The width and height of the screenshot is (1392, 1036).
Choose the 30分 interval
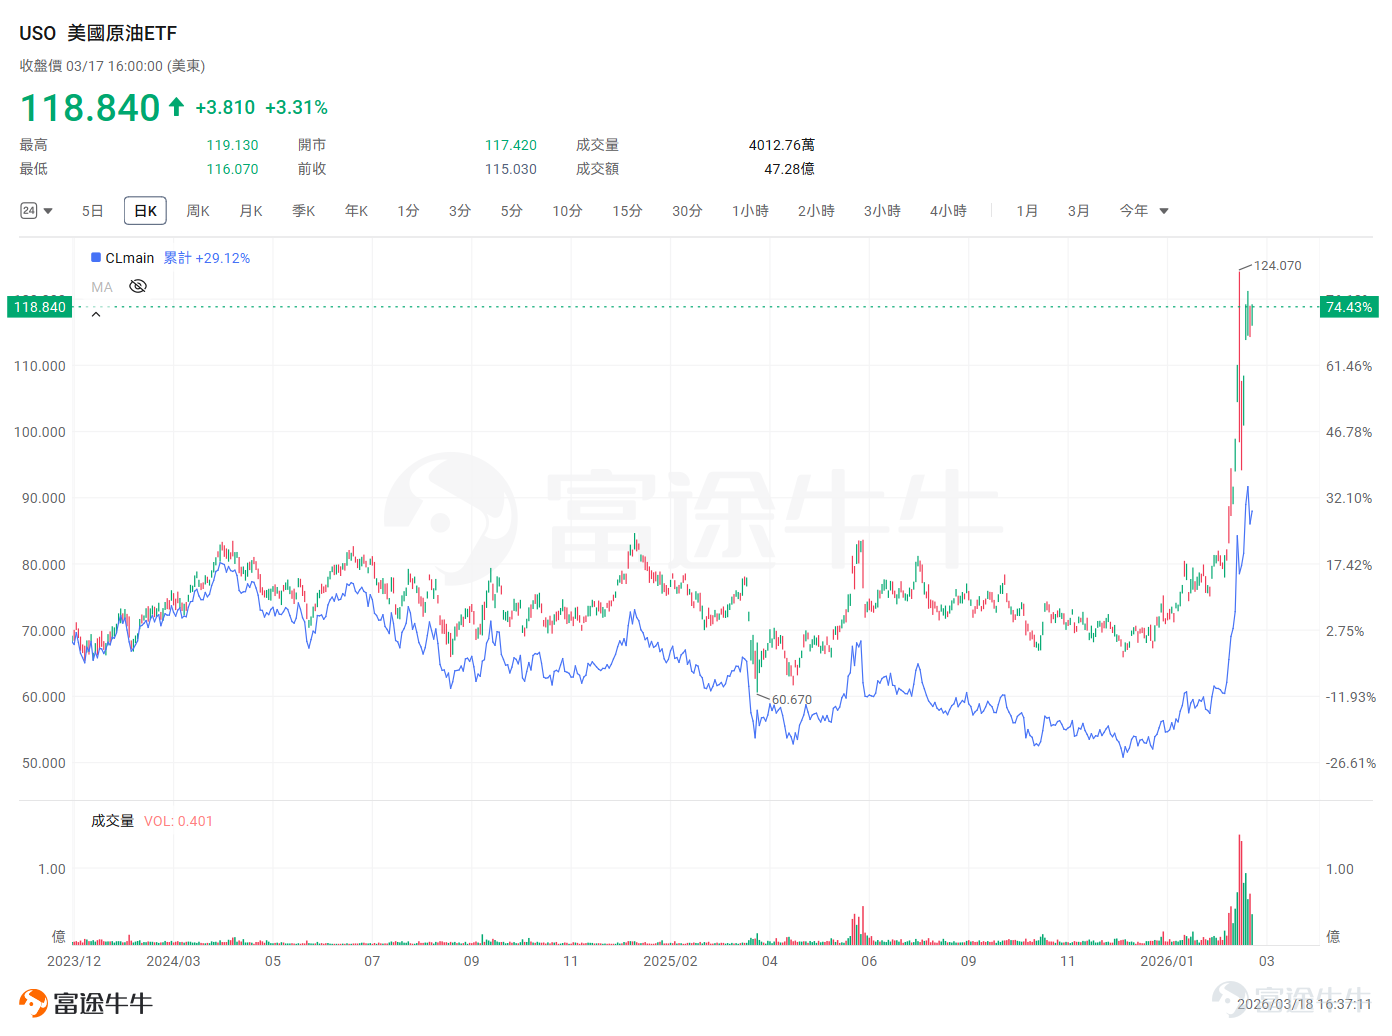687,211
